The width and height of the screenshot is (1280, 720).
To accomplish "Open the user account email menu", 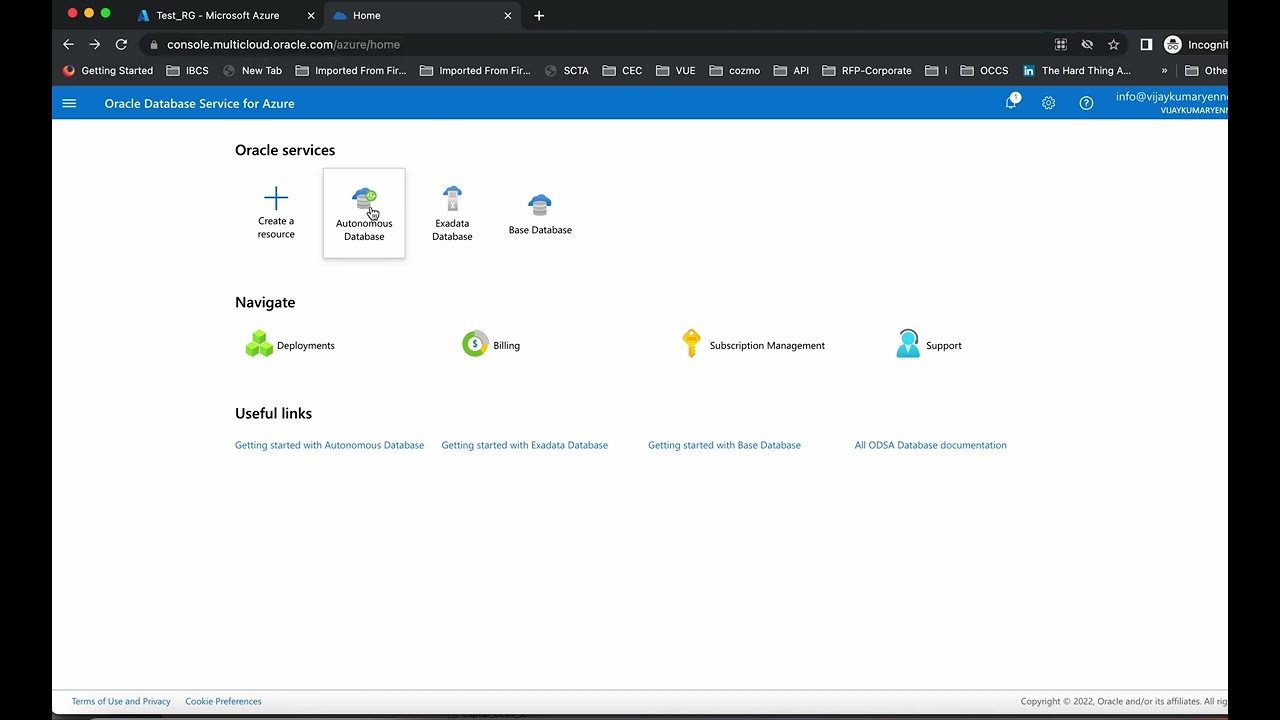I will click(1171, 102).
